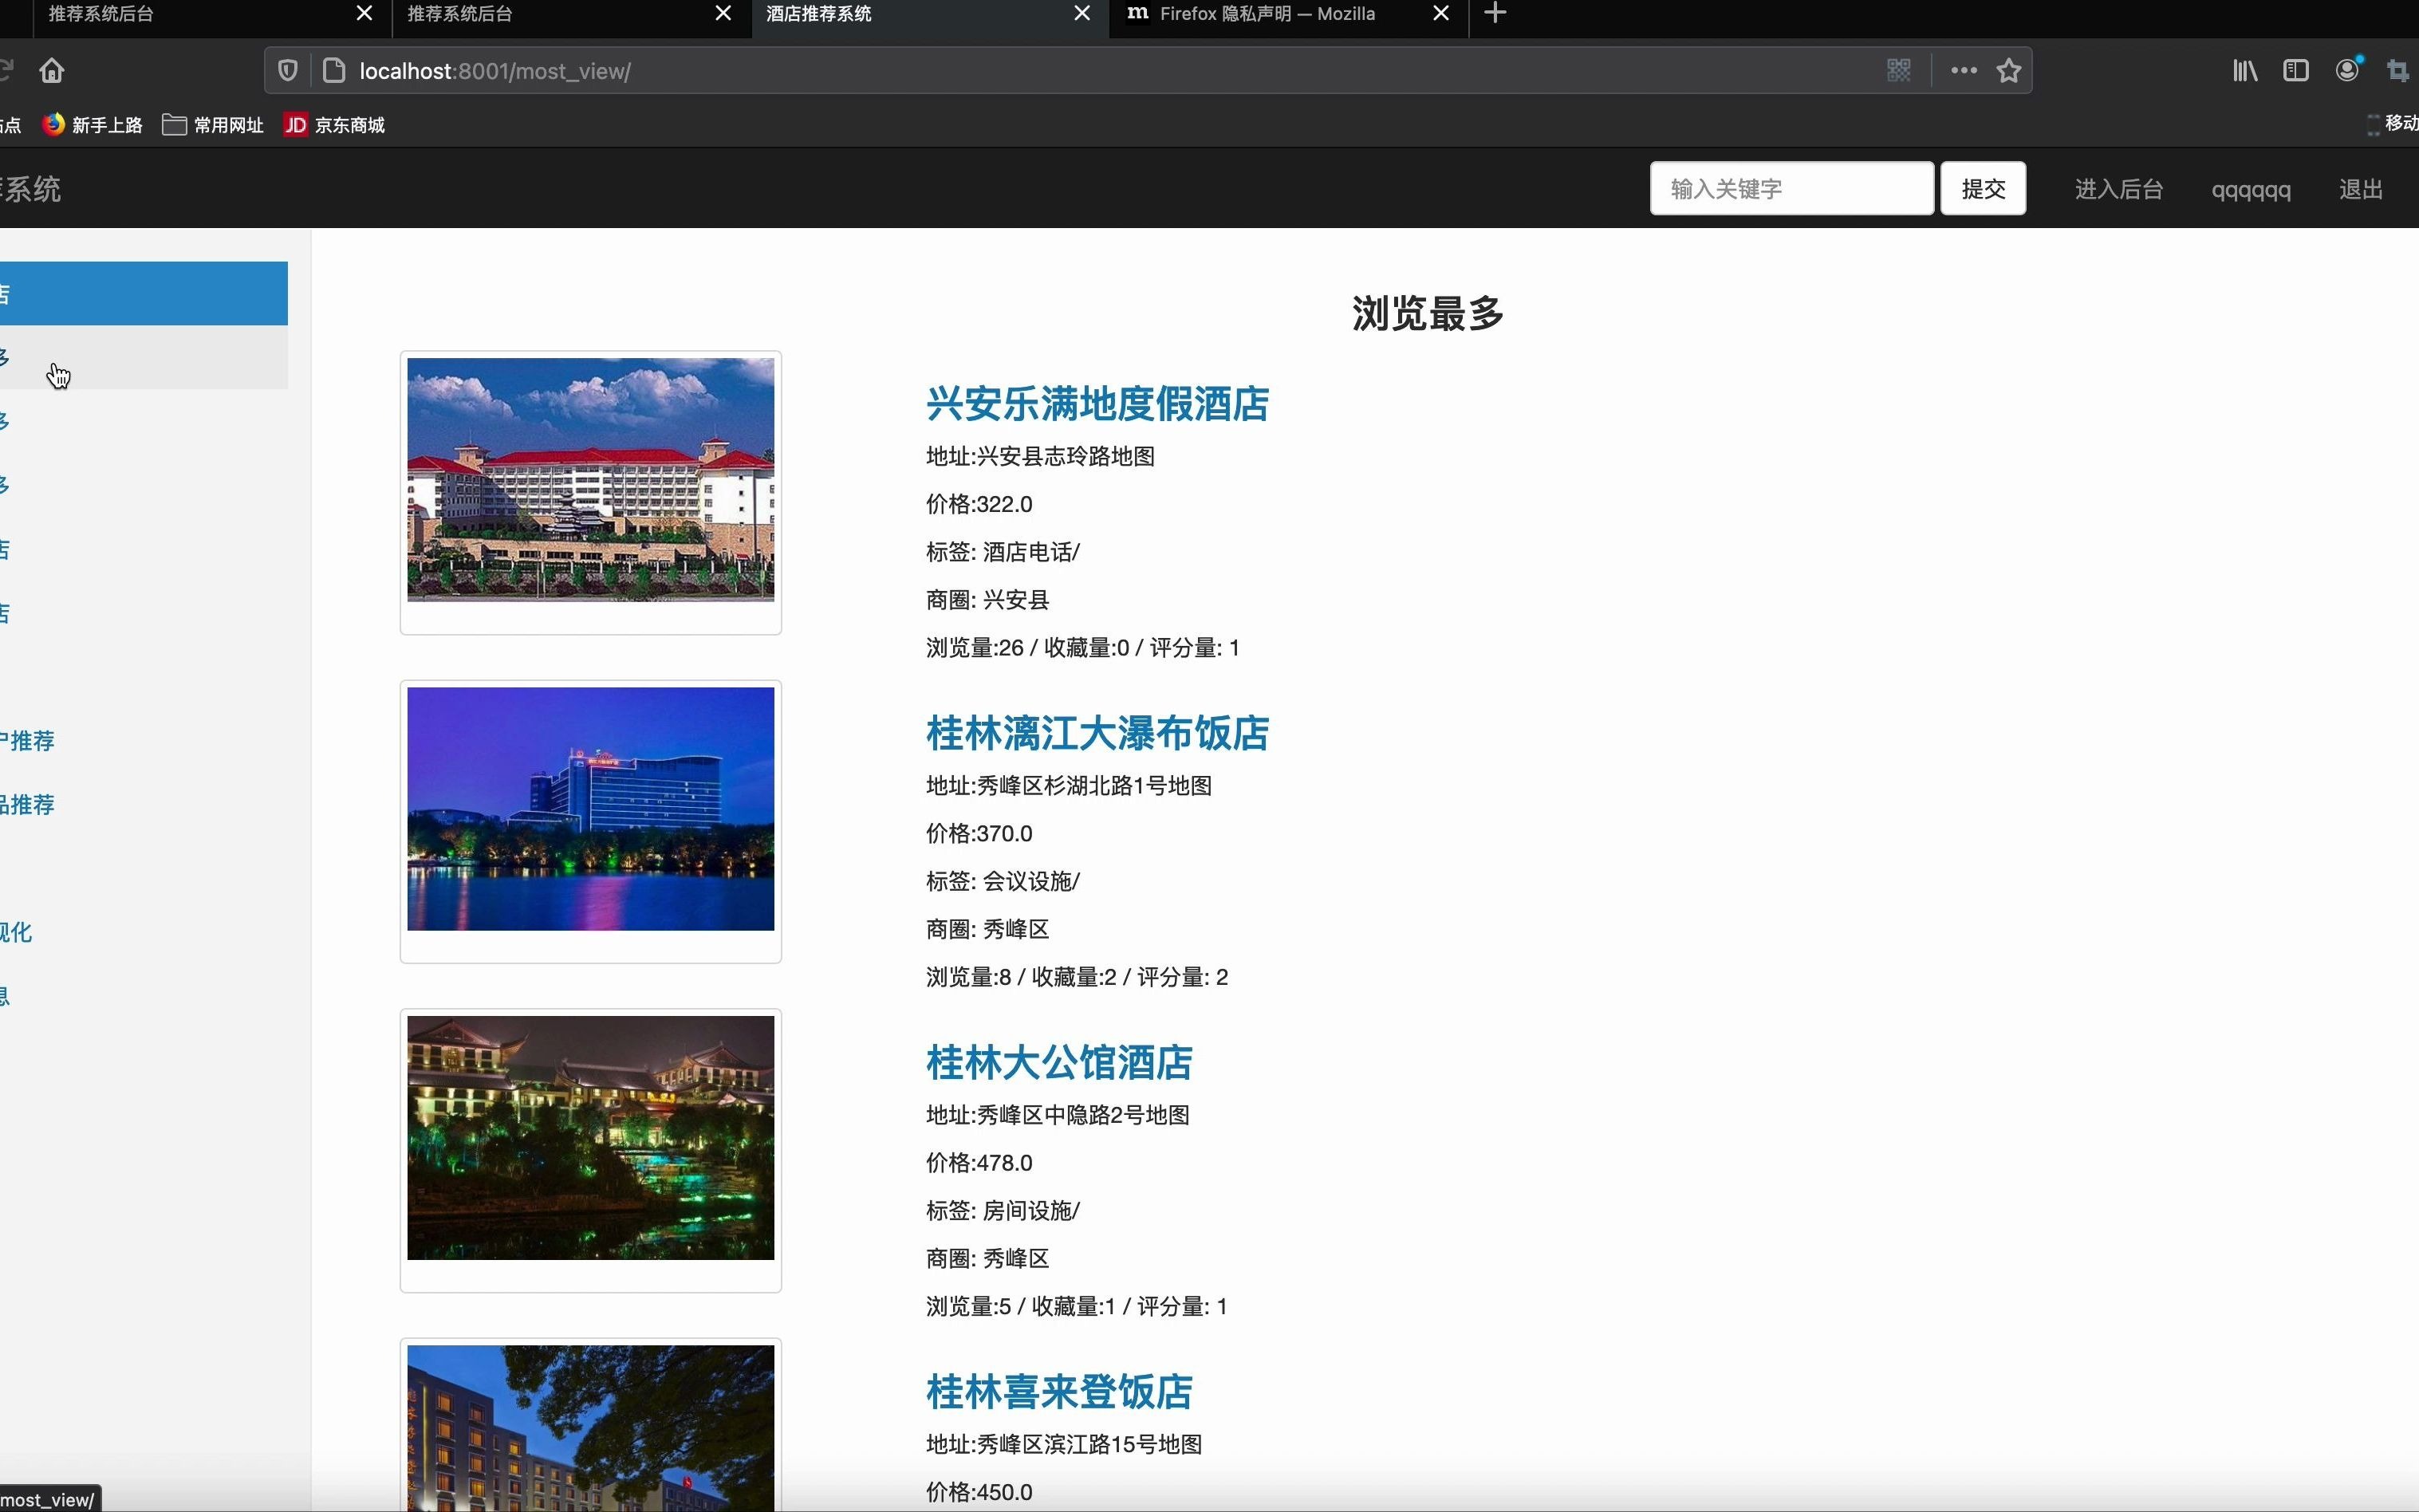
Task: Focus the 输入关键字 search field
Action: point(1791,188)
